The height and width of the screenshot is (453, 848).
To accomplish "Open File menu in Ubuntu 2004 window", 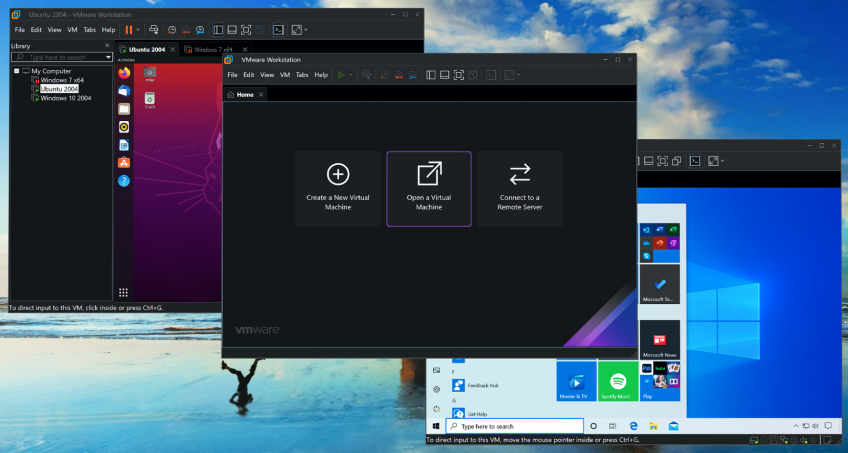I will (x=20, y=30).
